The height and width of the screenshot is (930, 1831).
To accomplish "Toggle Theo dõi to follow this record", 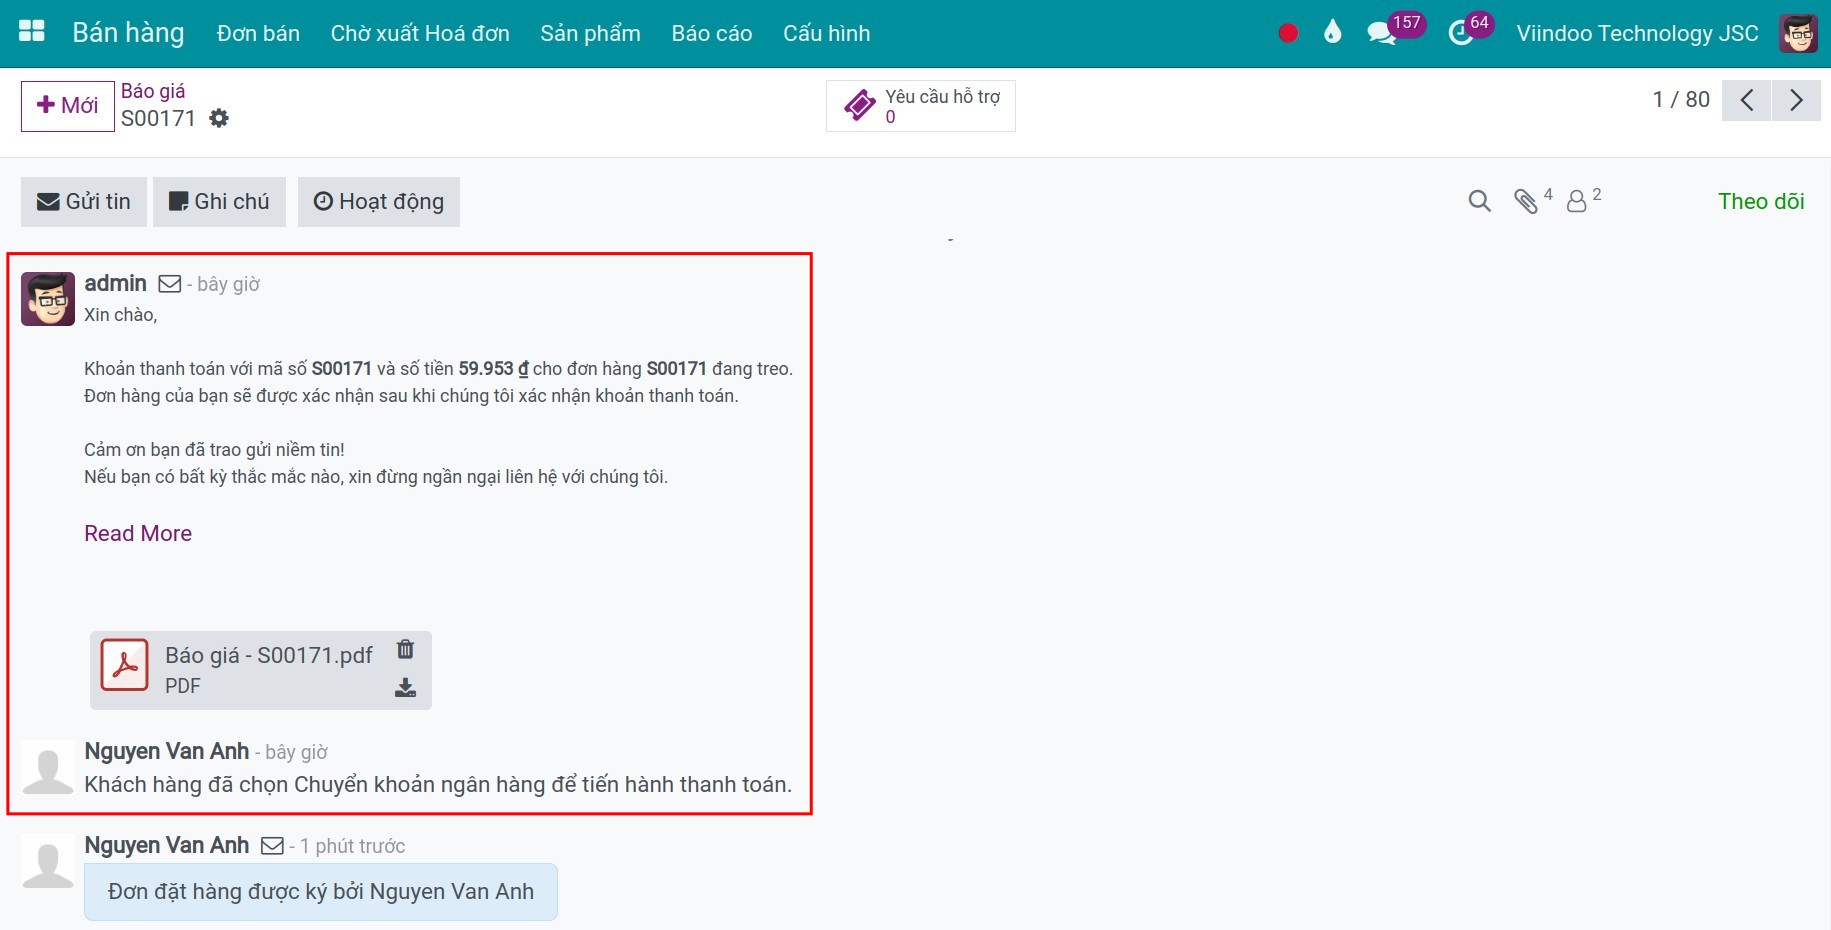I will (x=1760, y=202).
